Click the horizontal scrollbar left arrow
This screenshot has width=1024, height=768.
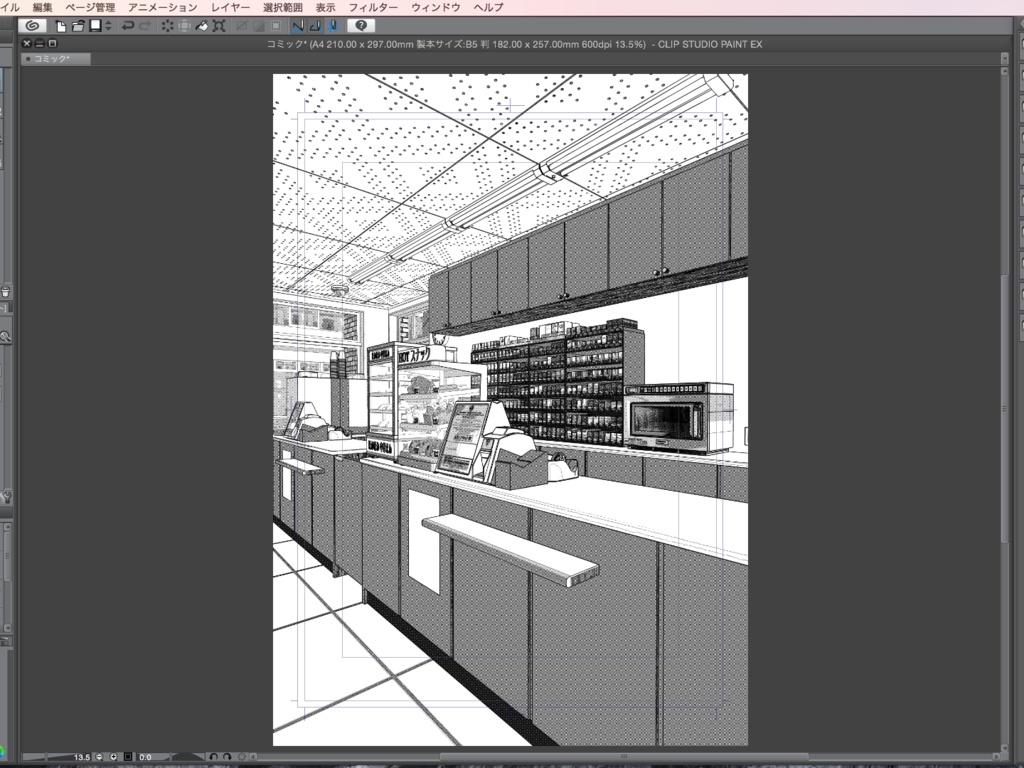tap(254, 758)
